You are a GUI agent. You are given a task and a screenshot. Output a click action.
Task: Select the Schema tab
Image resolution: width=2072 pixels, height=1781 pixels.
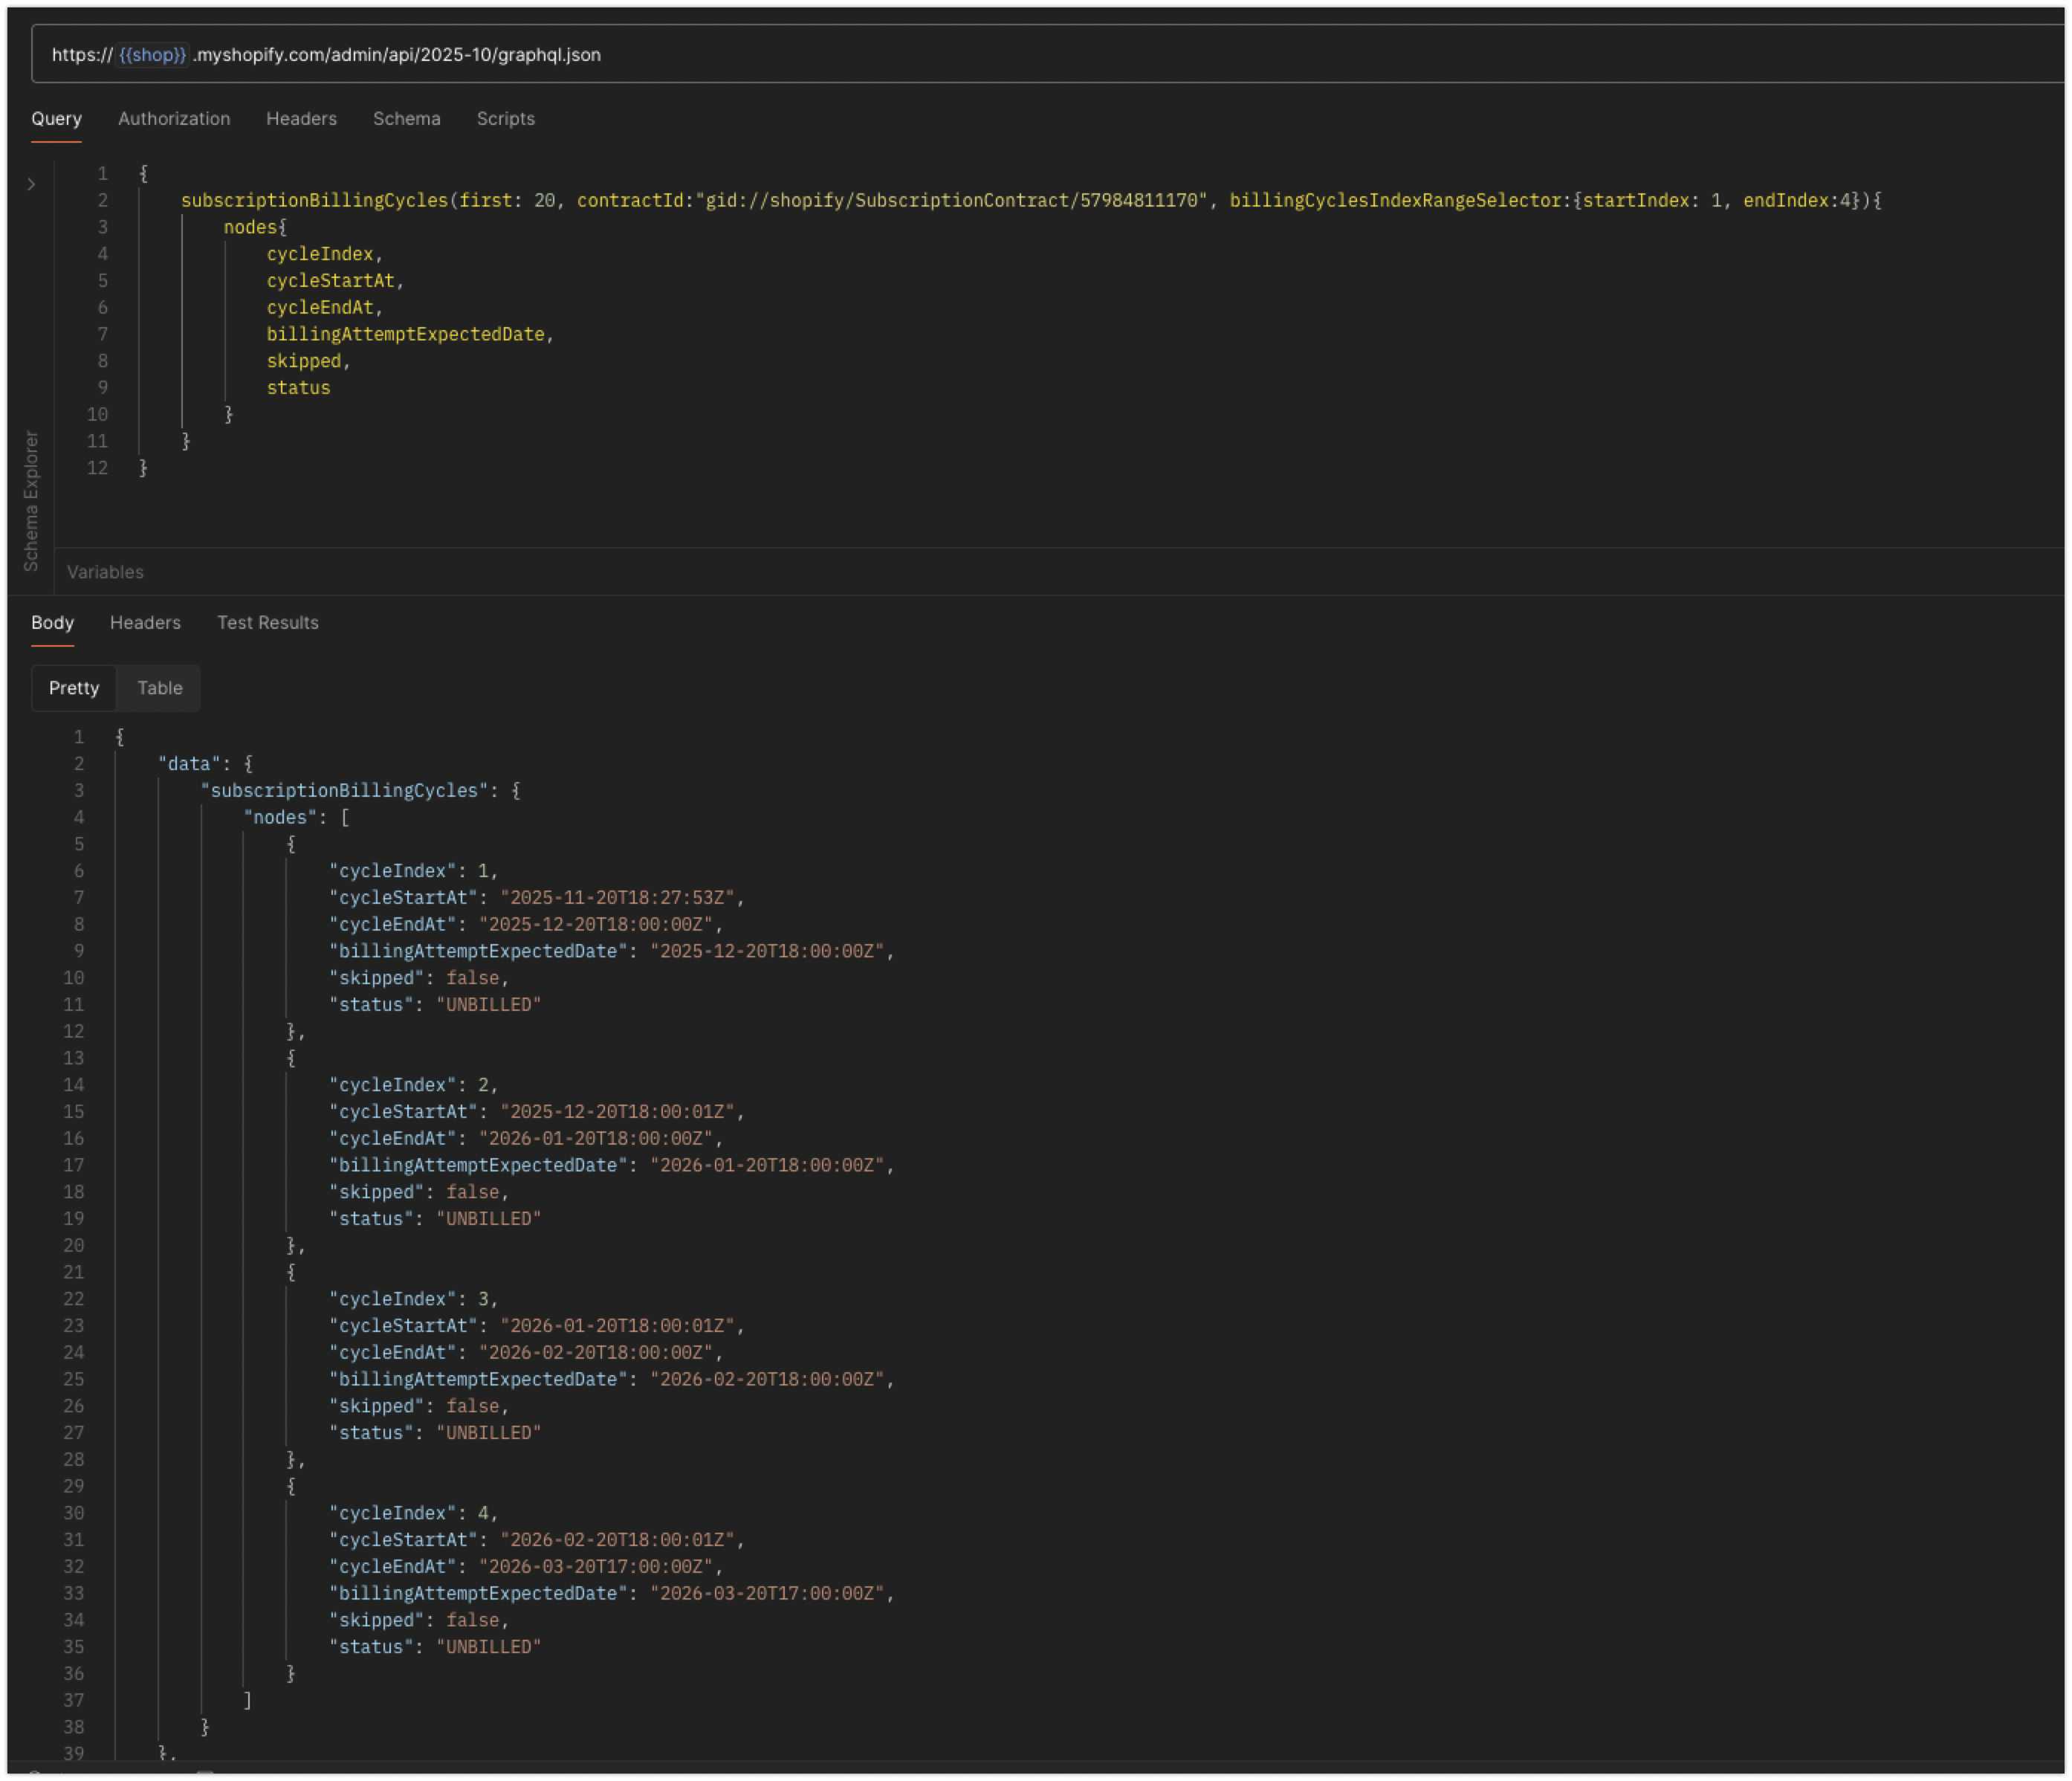[x=406, y=118]
